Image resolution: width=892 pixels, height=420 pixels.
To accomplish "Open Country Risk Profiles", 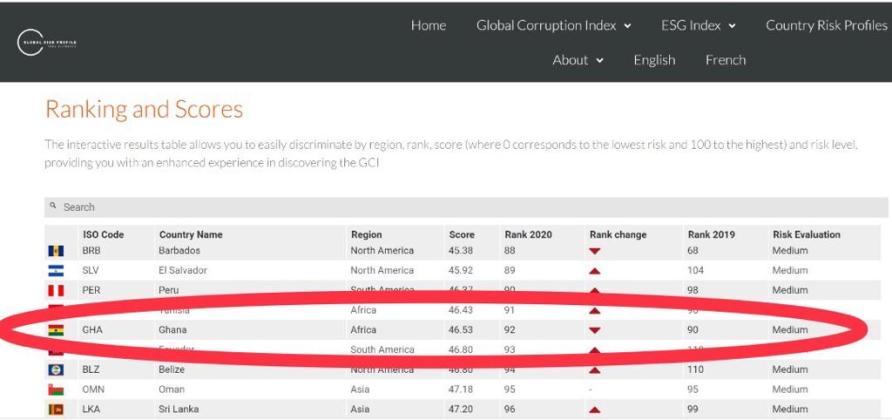I will 826,26.
